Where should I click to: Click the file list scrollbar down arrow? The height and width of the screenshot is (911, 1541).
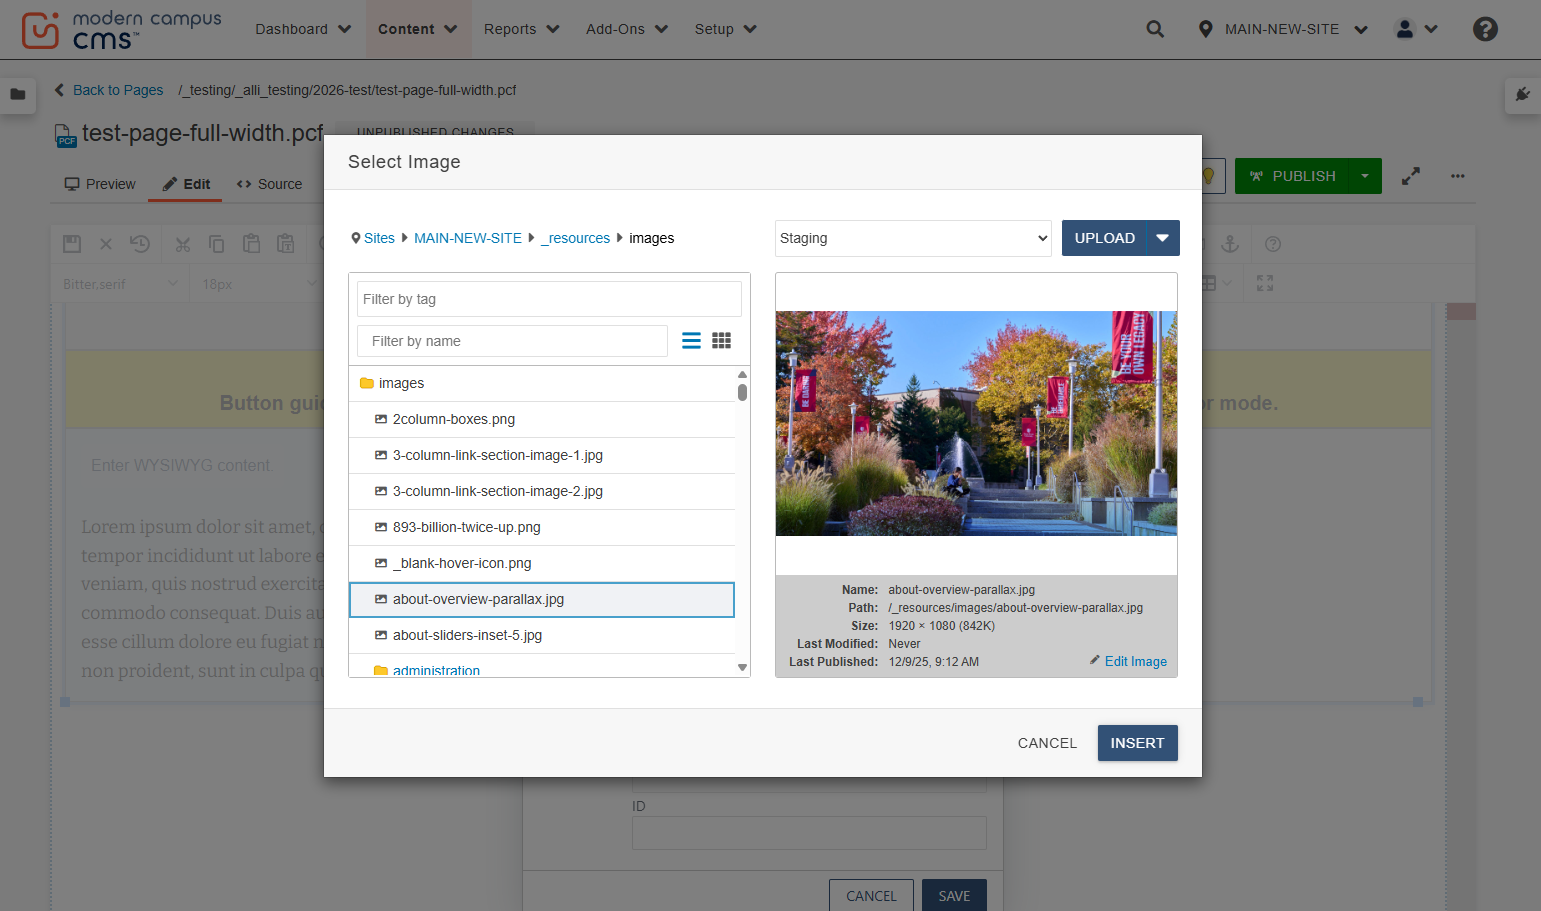point(742,667)
